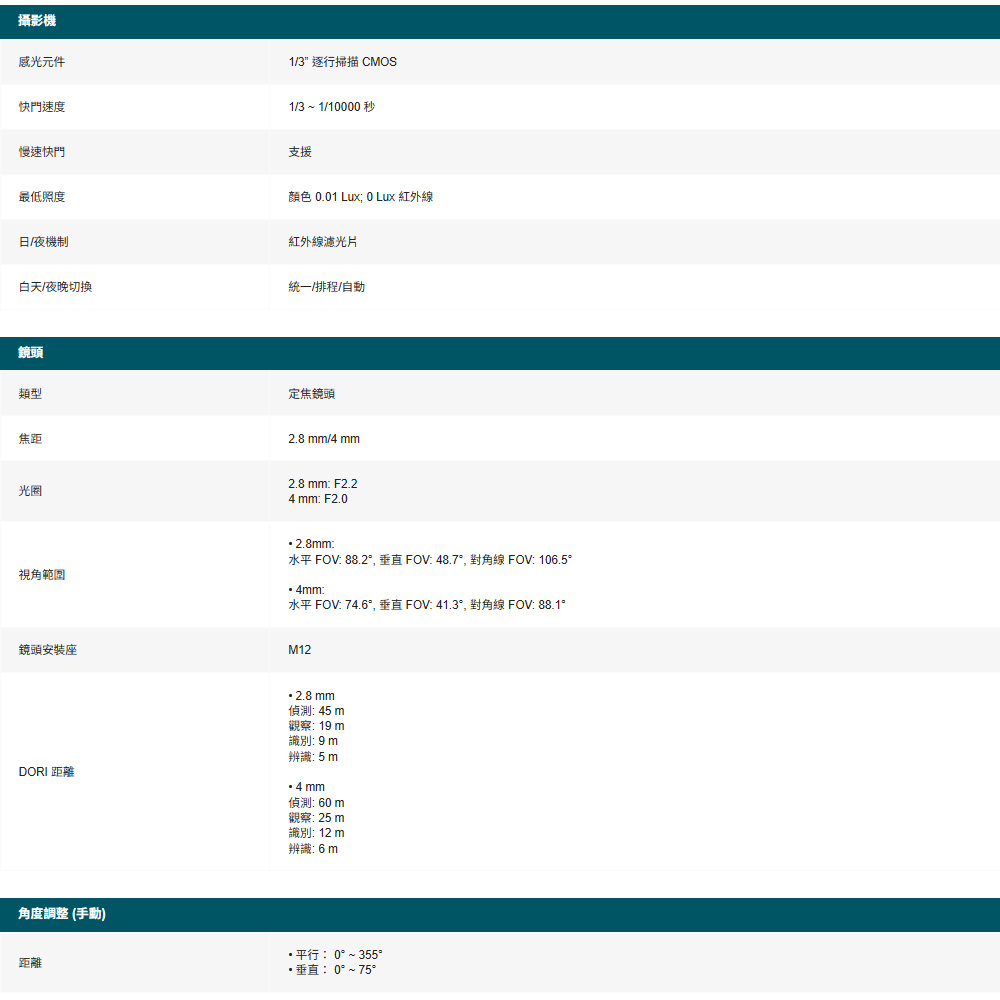Viewport: 1000px width, 1000px height.
Task: Select the 慢速快門 row label
Action: 42,152
